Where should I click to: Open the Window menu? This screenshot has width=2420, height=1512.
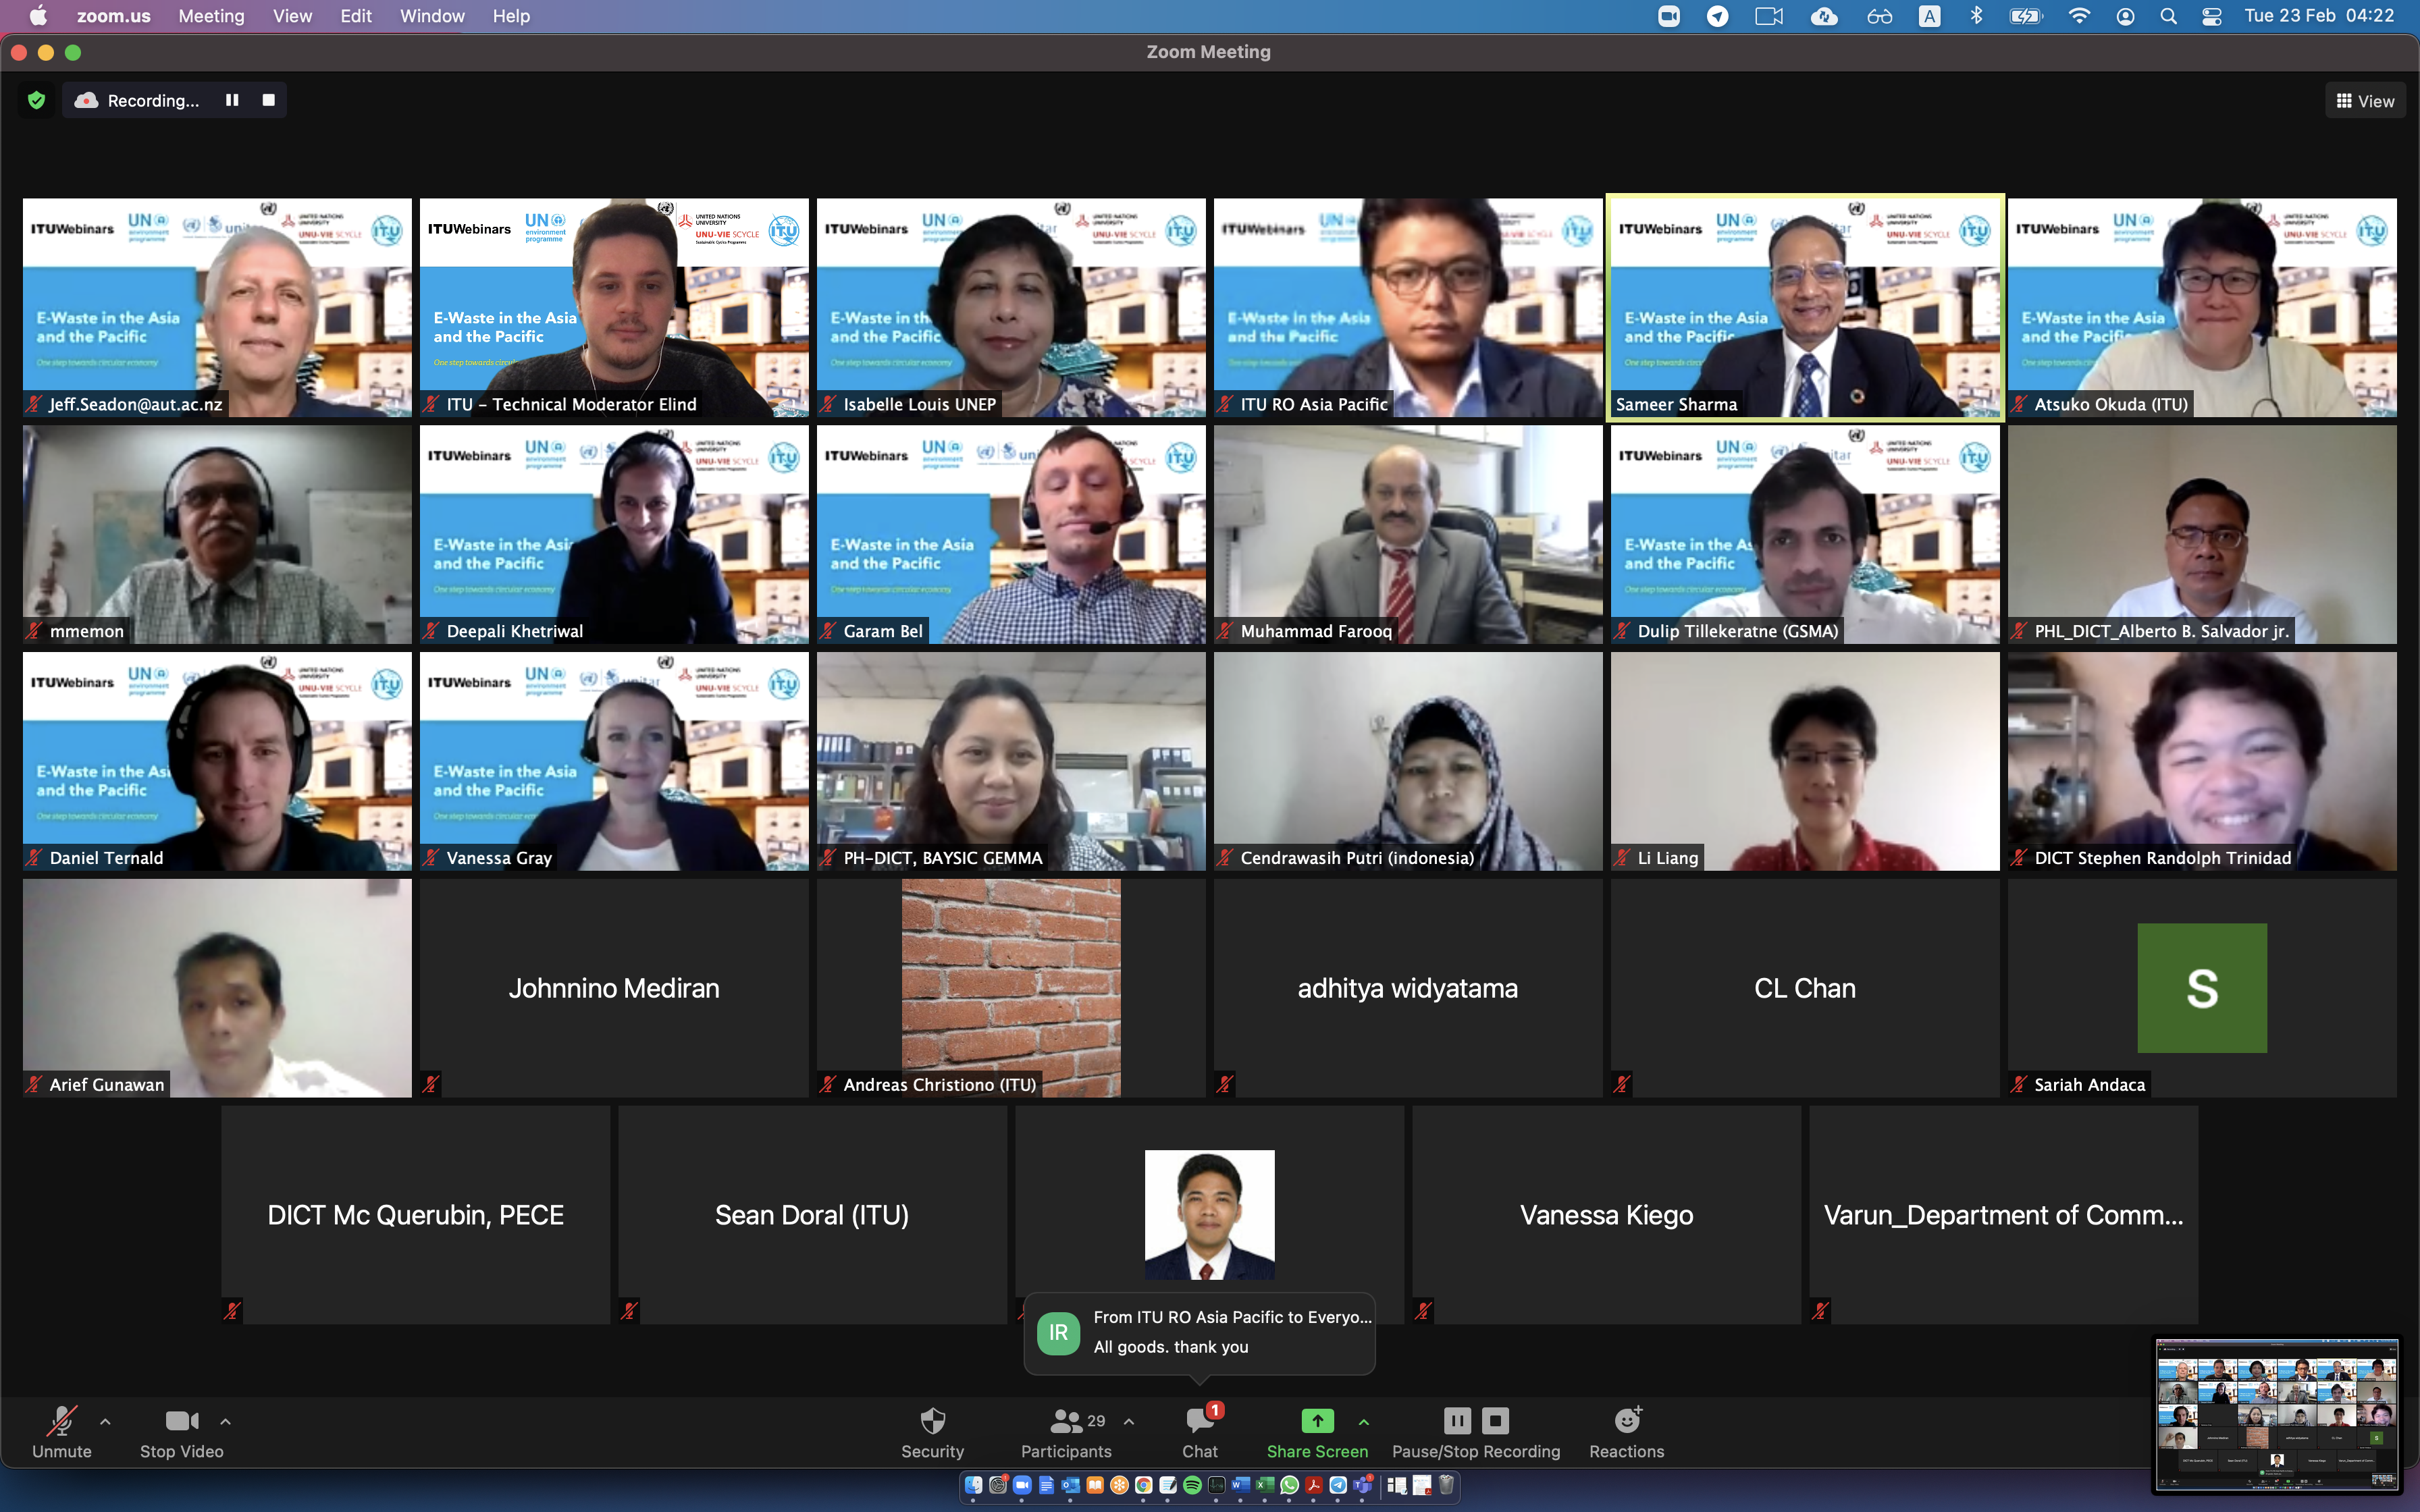click(x=432, y=16)
